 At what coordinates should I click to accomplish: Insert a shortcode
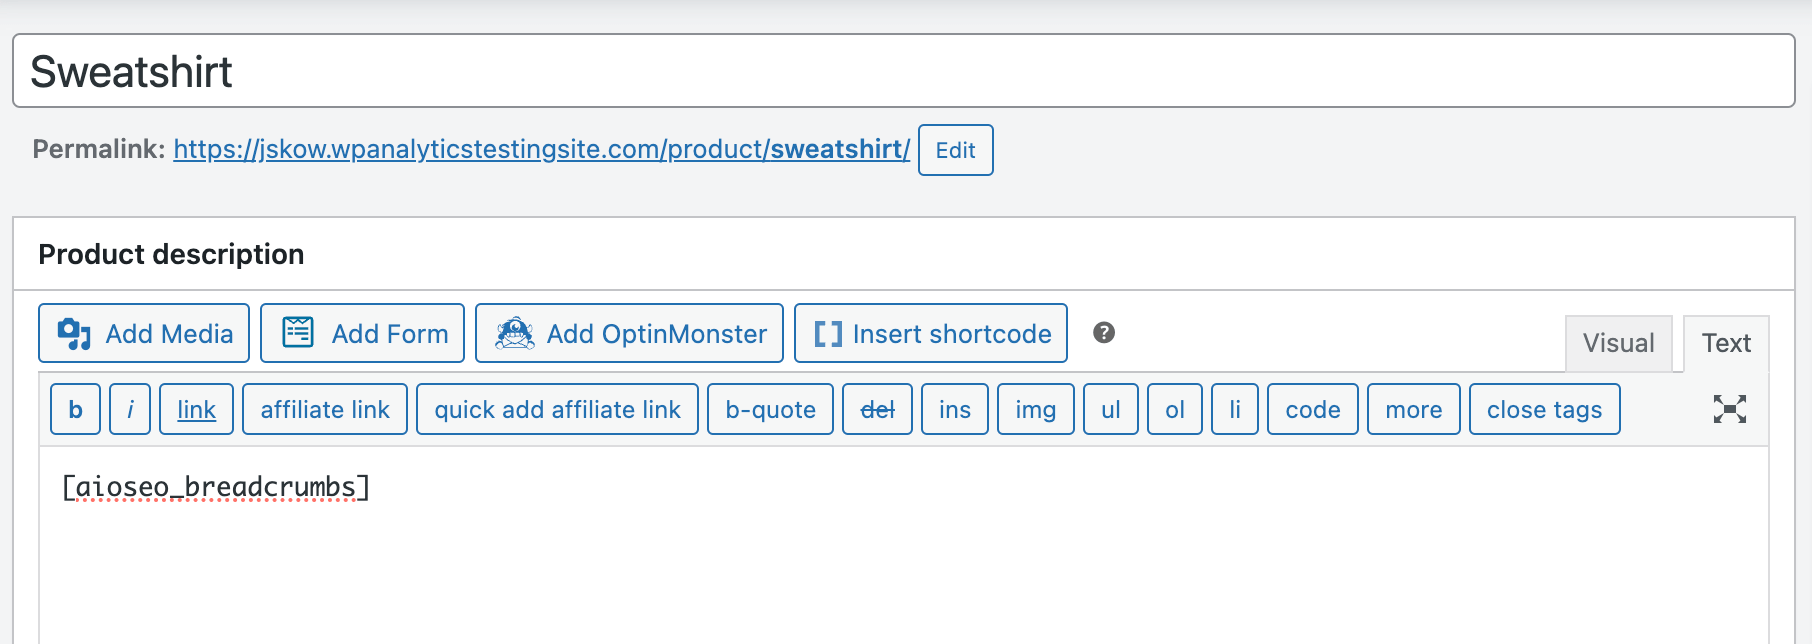(x=930, y=333)
